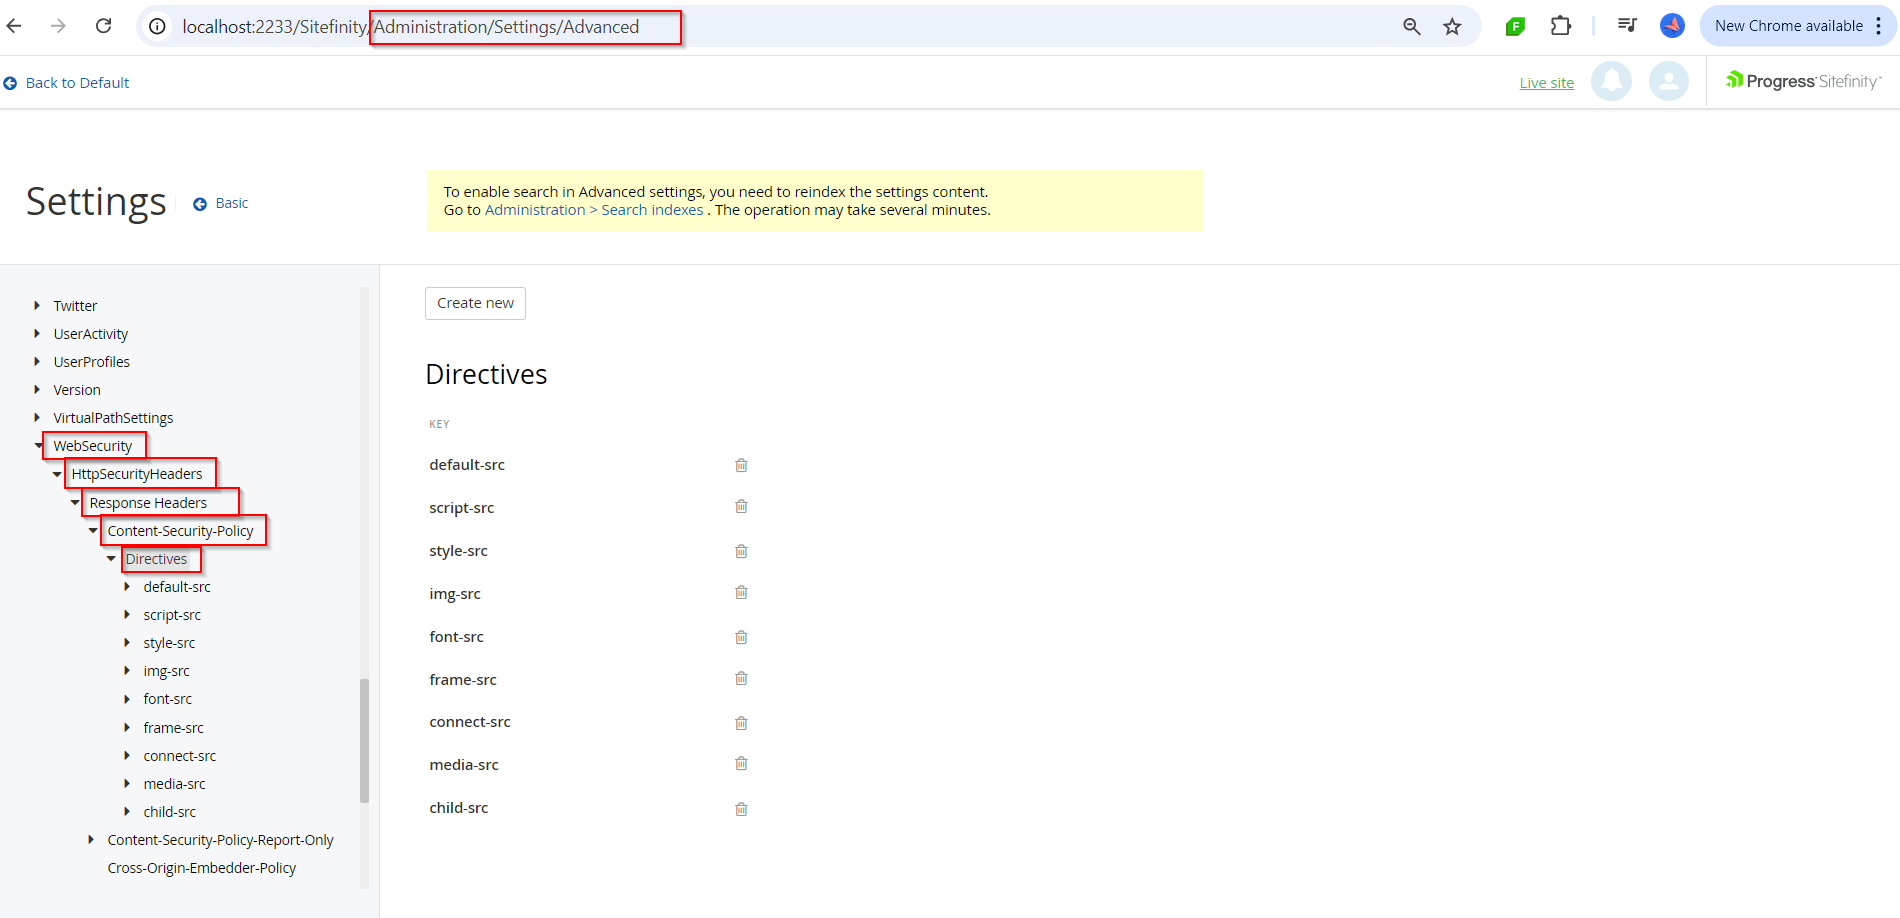Delete the script-src directive with trash icon
1900x918 pixels.
click(x=741, y=506)
